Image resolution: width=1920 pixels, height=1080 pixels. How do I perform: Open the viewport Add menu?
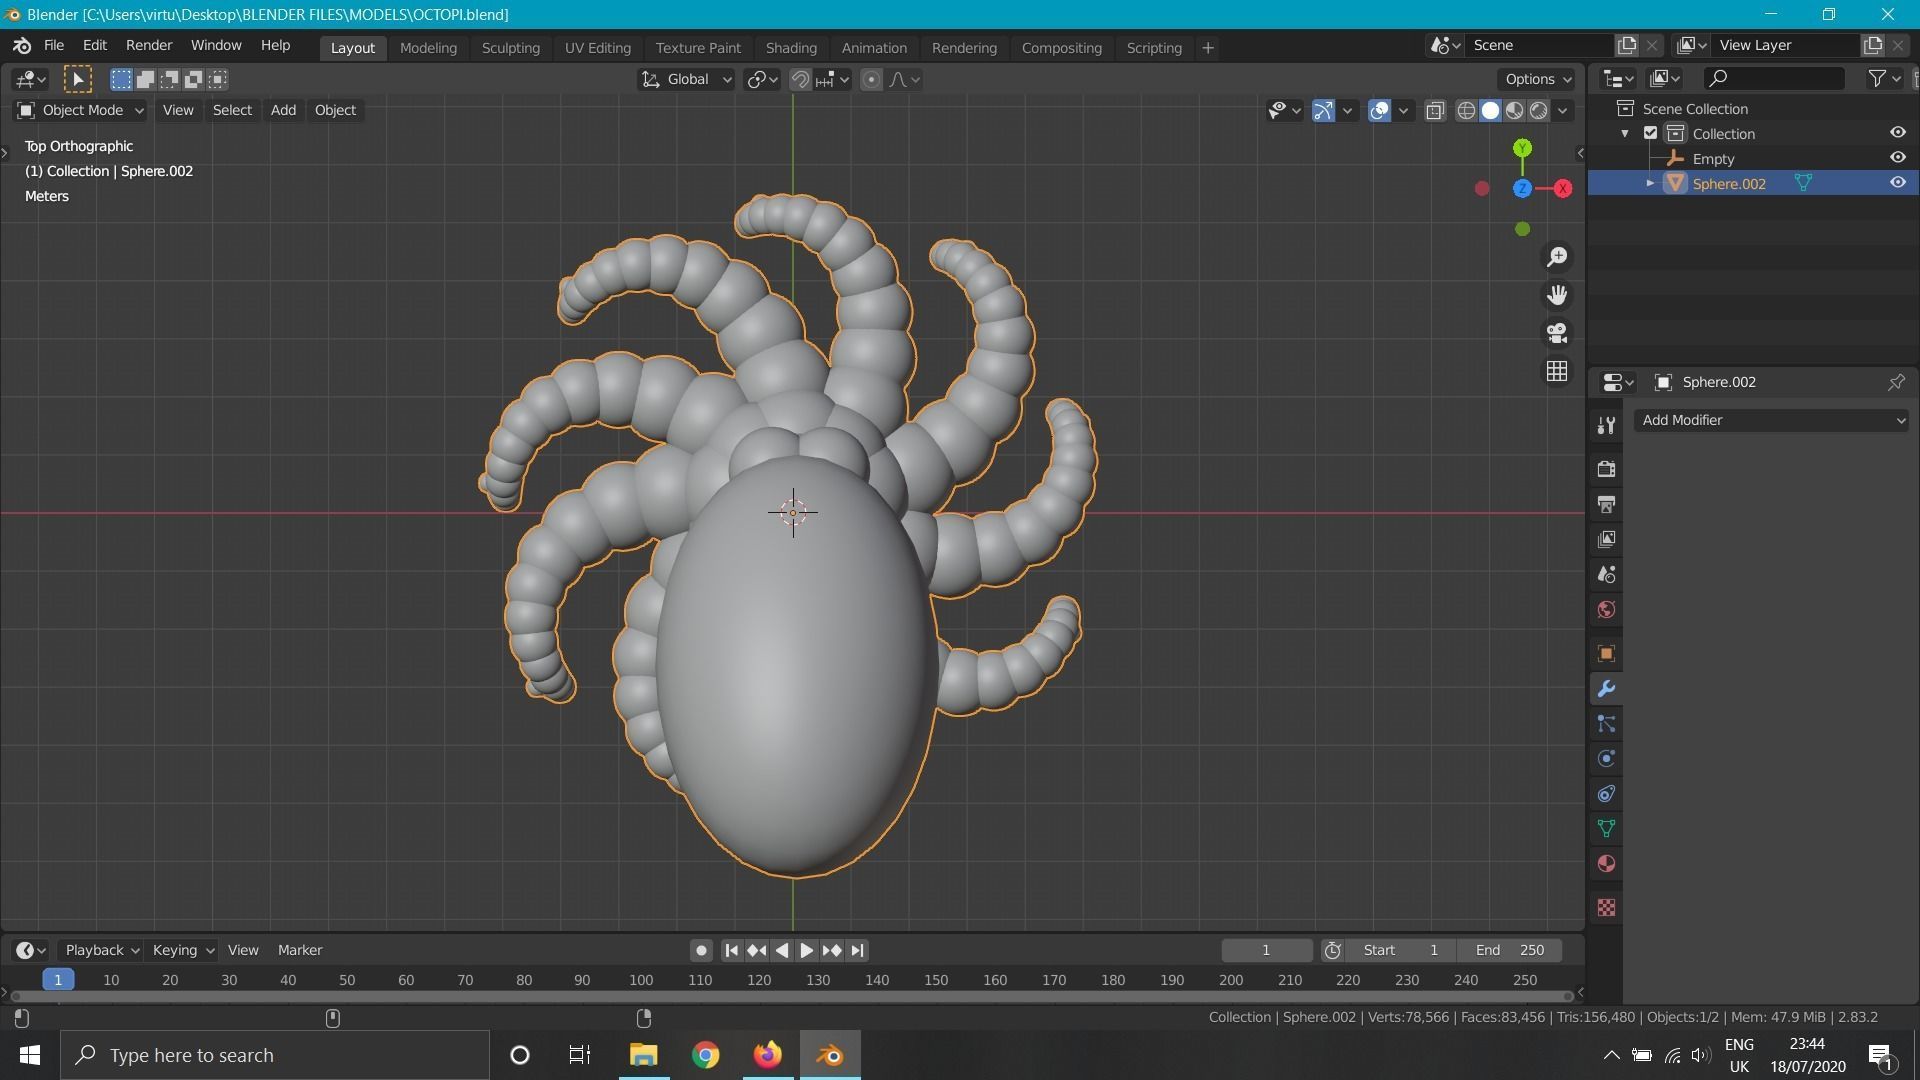[x=283, y=110]
